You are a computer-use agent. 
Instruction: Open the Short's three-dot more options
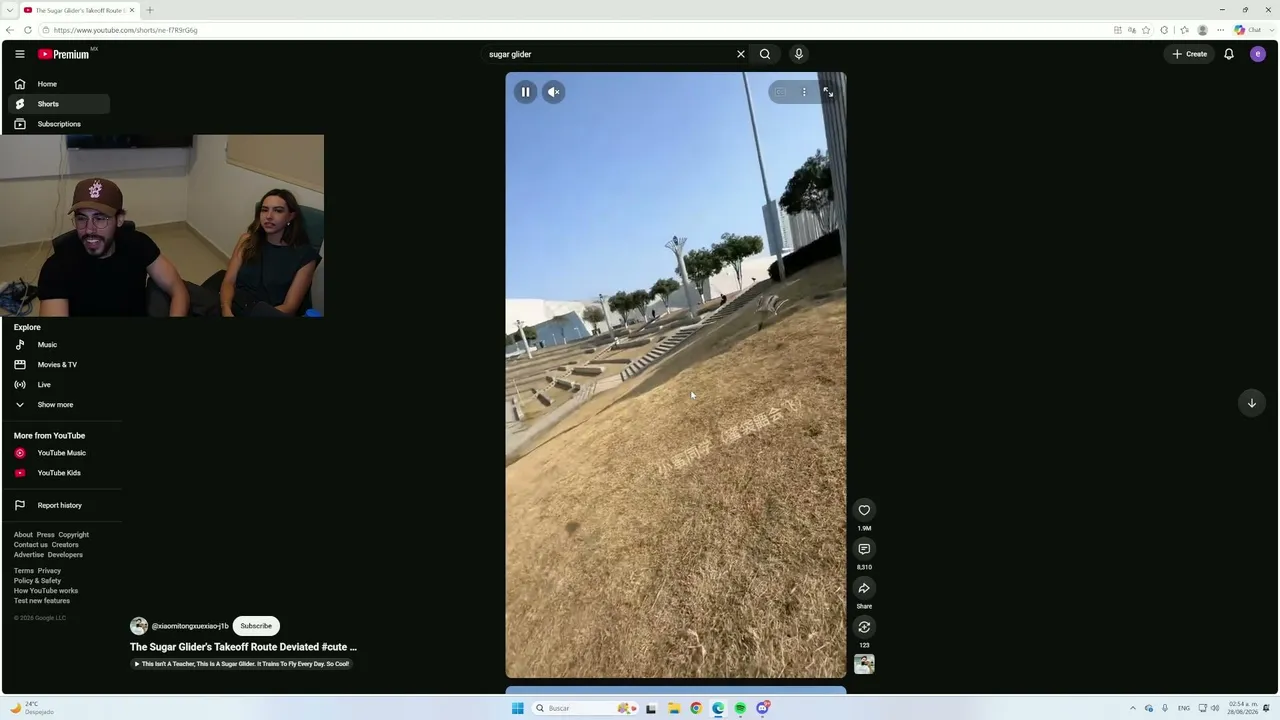[804, 92]
